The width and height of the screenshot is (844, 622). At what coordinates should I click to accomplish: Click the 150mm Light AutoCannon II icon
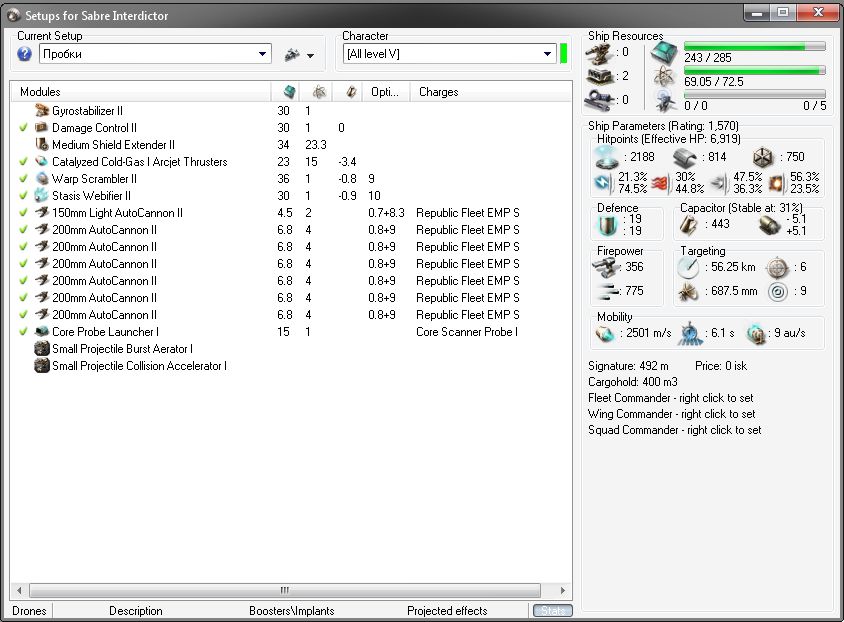tap(41, 213)
